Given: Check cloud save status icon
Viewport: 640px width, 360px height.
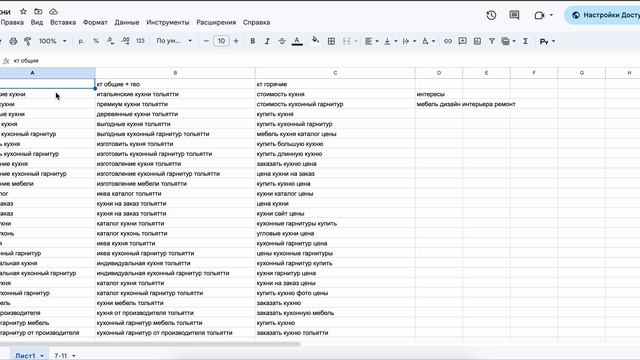Looking at the screenshot, I should (53, 11).
